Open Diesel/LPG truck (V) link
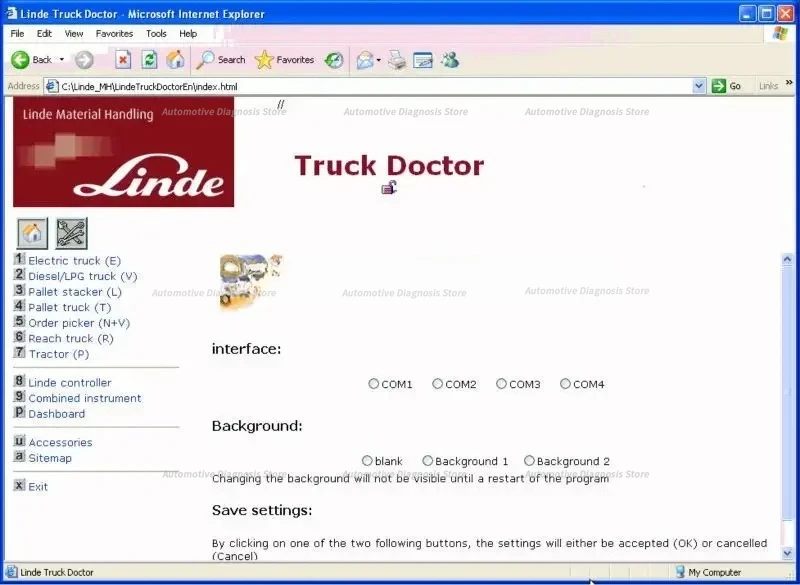This screenshot has width=800, height=585. click(x=83, y=276)
